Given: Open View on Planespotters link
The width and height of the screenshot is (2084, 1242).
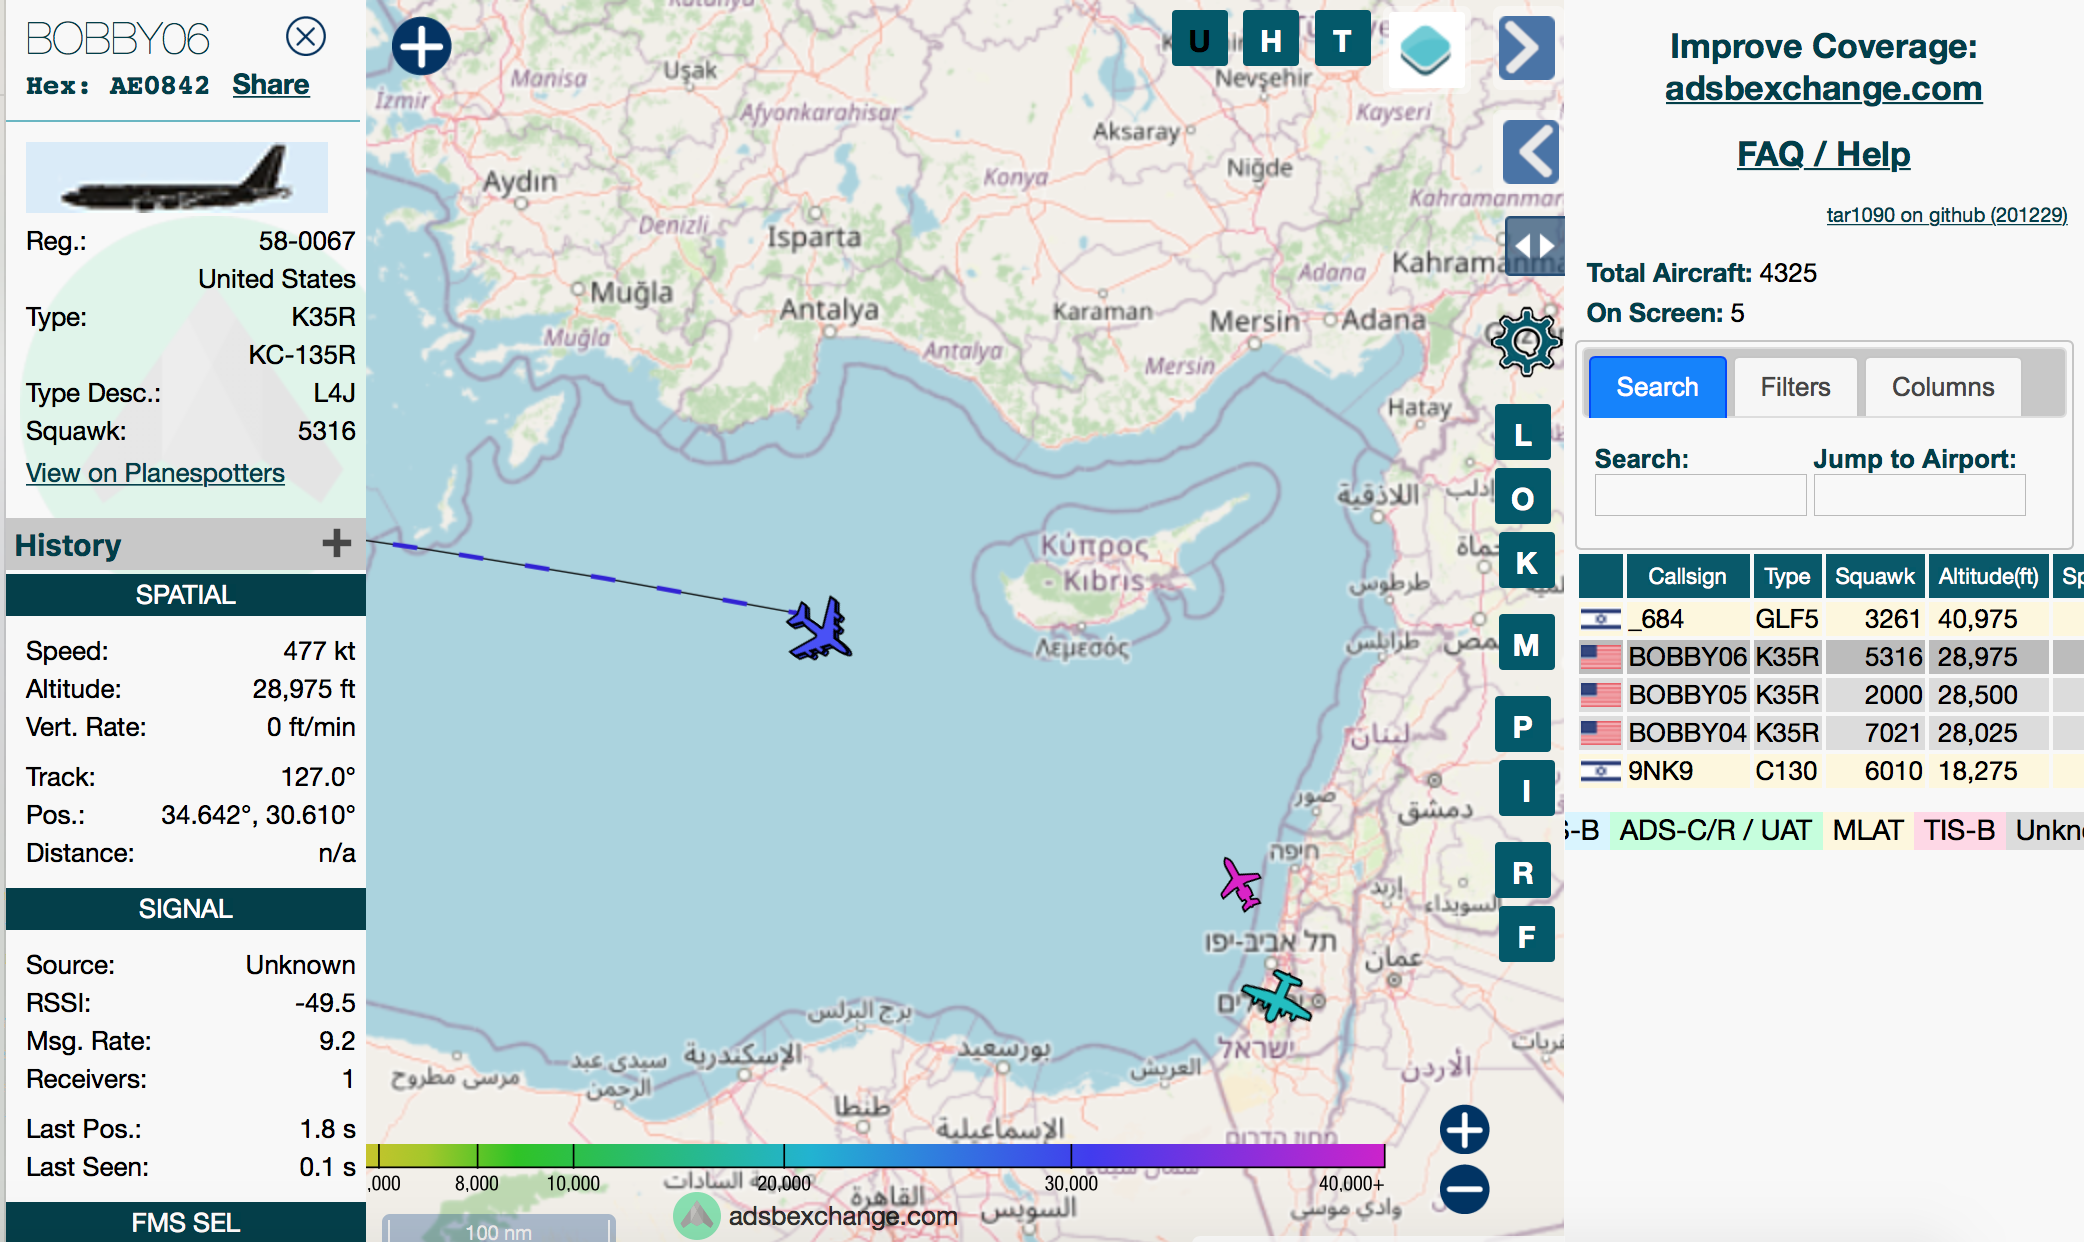Looking at the screenshot, I should 155,473.
